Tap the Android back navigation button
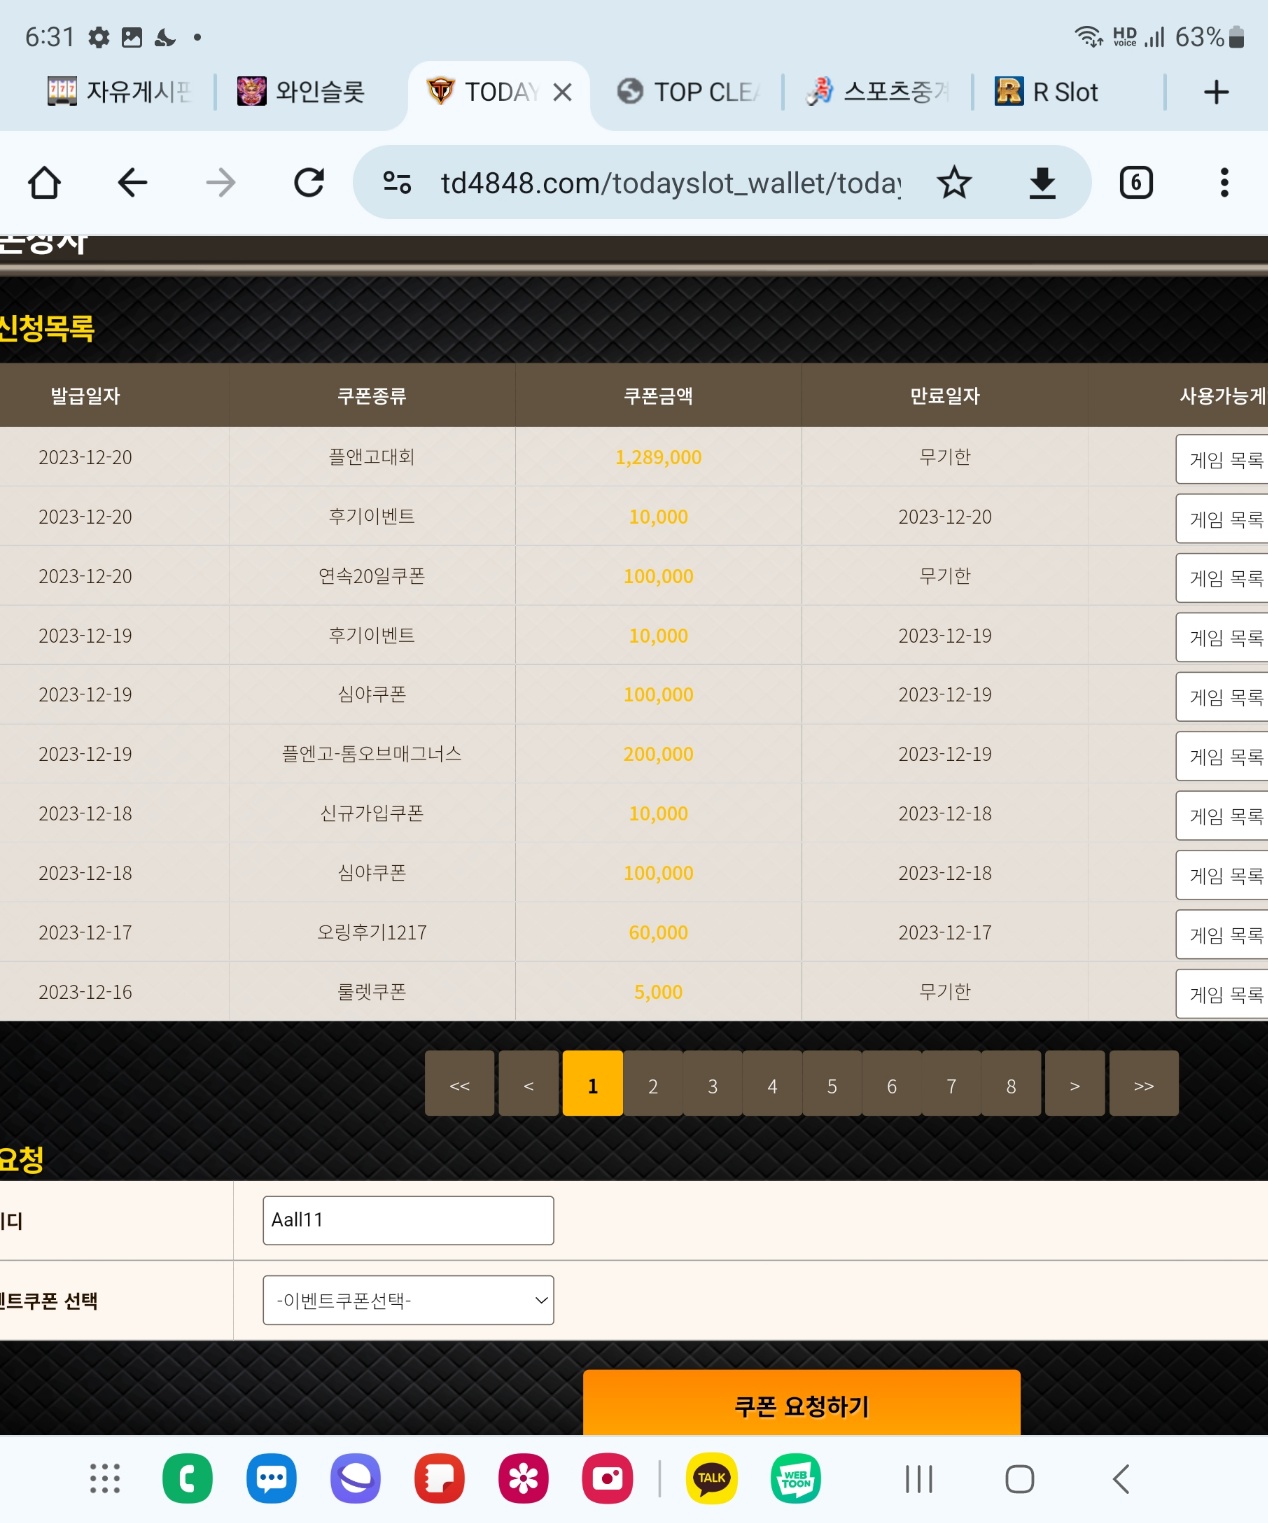Image resolution: width=1268 pixels, height=1523 pixels. (1121, 1479)
